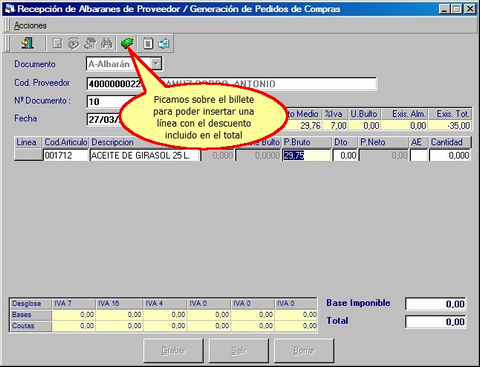
Task: Click the greyed binoculars search icon
Action: pos(107,43)
